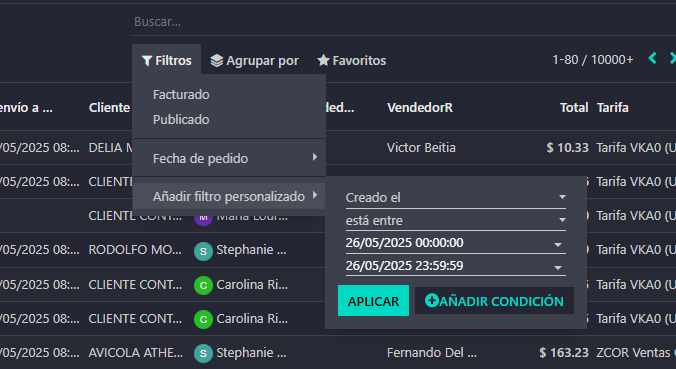Click the 1-80 / 10000+ pager counter
Screen dimensions: 676x369
click(x=593, y=59)
